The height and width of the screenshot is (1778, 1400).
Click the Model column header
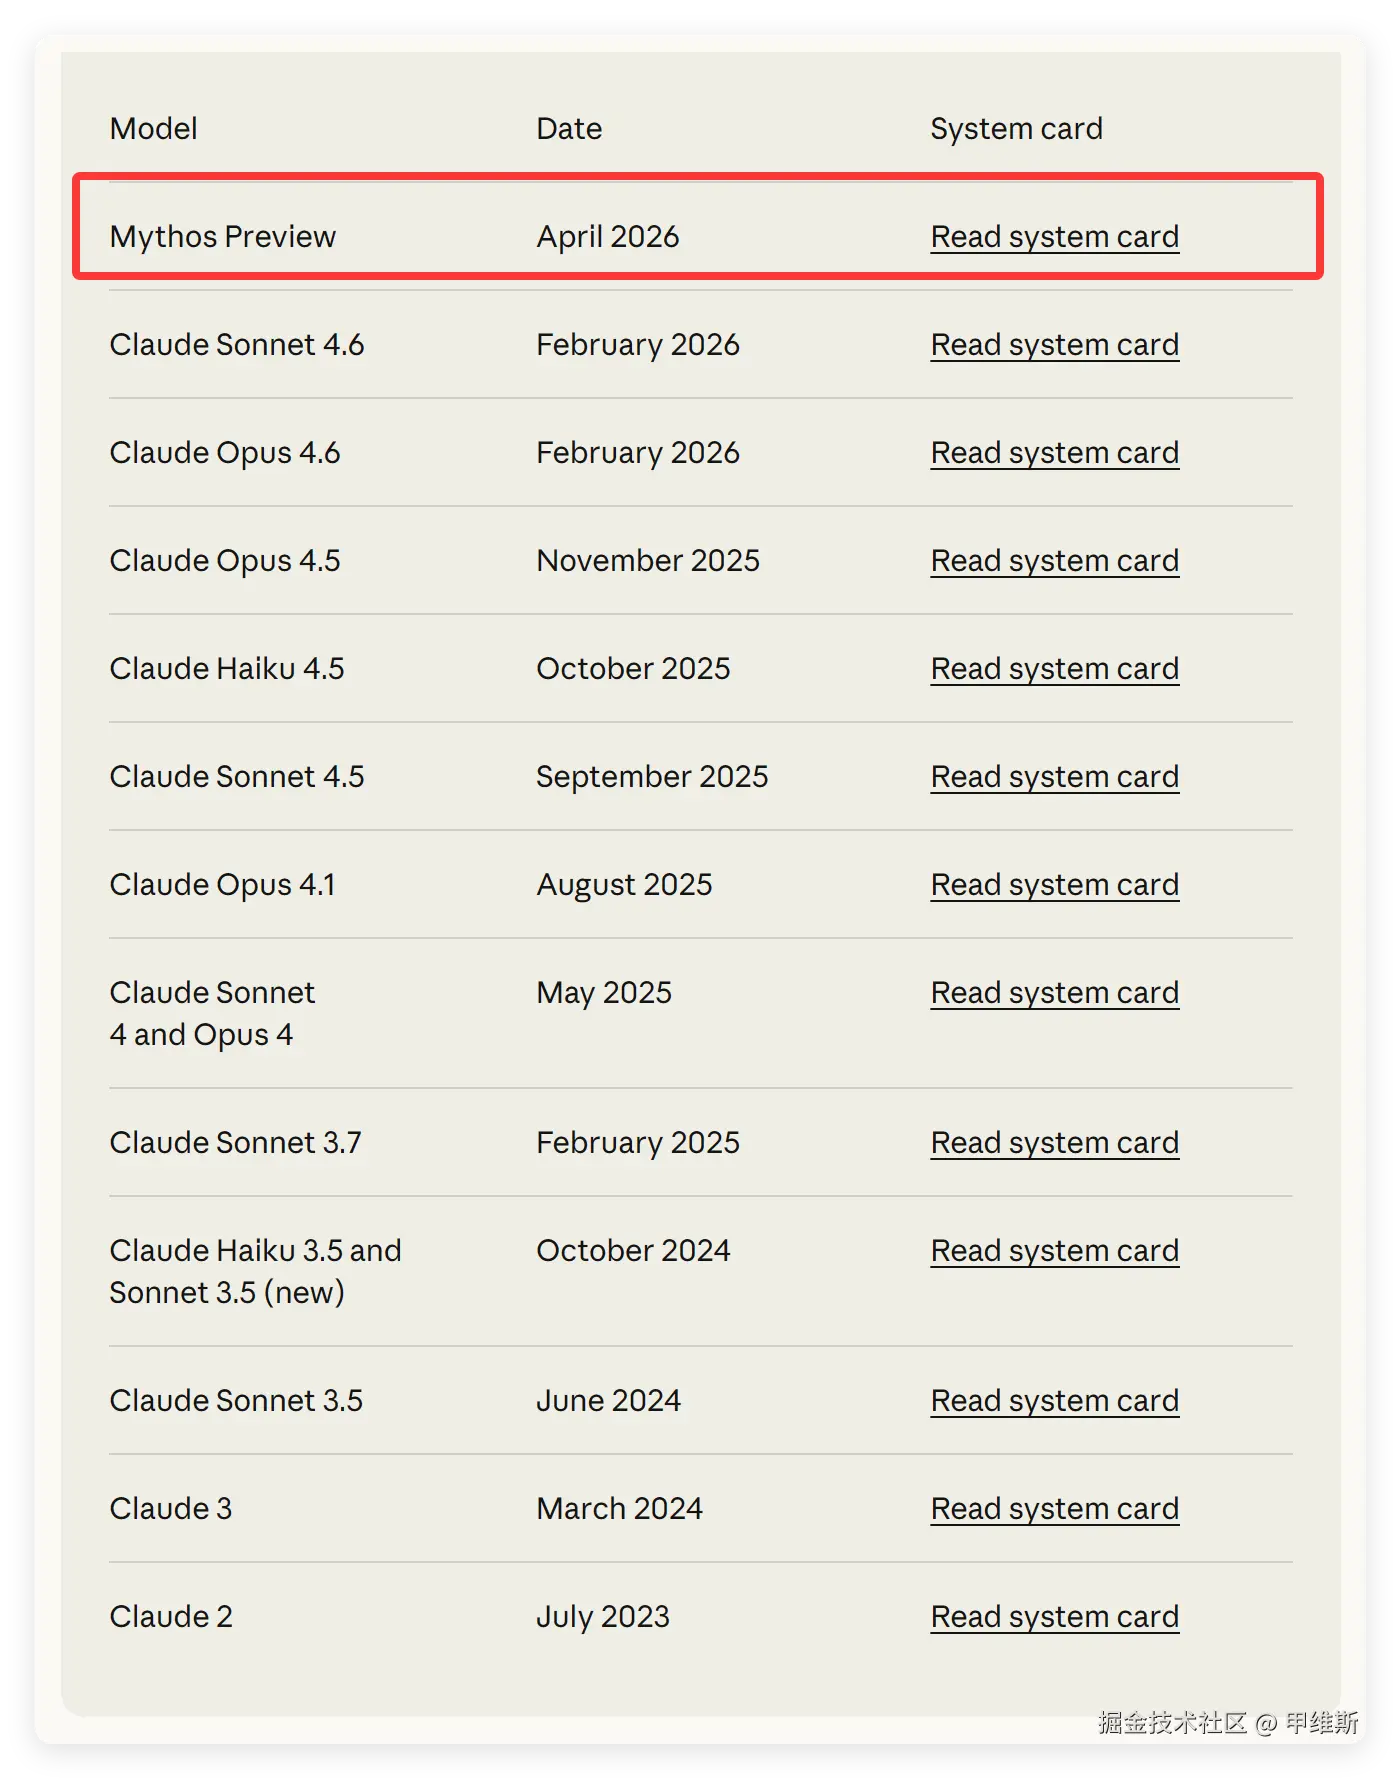[153, 129]
